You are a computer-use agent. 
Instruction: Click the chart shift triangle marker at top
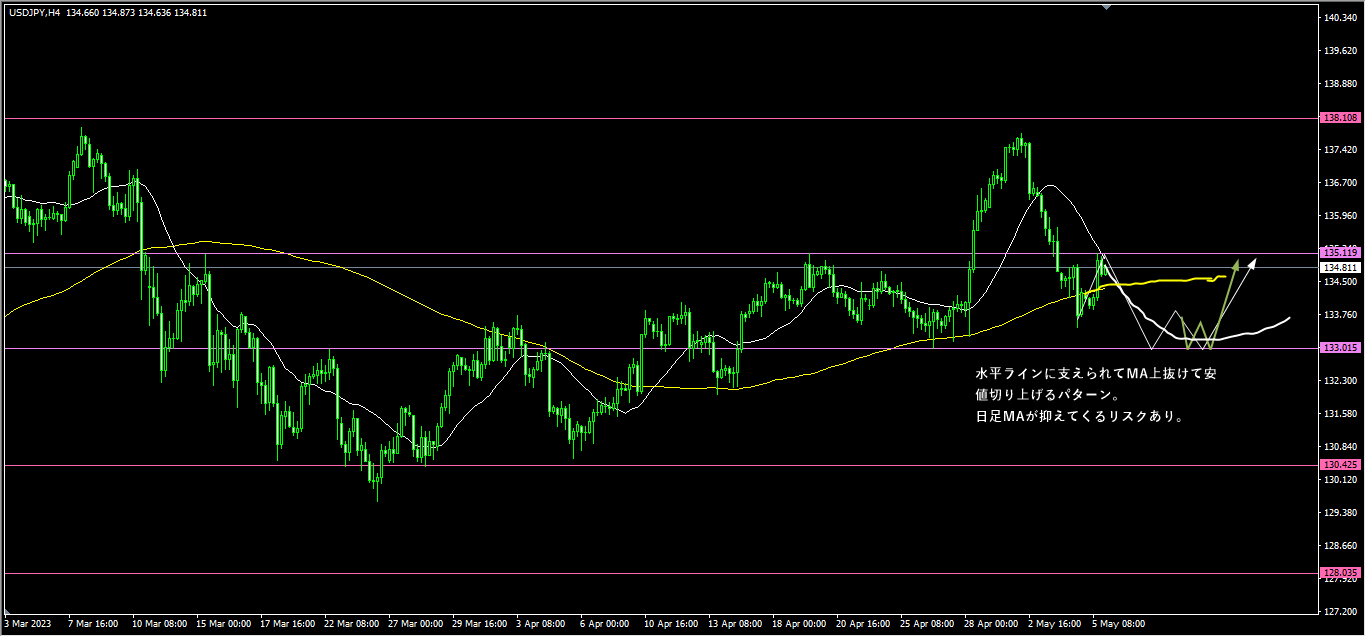pos(1106,6)
